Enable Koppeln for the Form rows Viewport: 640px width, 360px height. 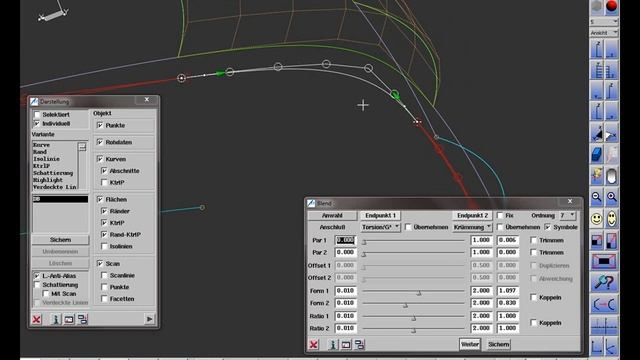pyautogui.click(x=533, y=297)
